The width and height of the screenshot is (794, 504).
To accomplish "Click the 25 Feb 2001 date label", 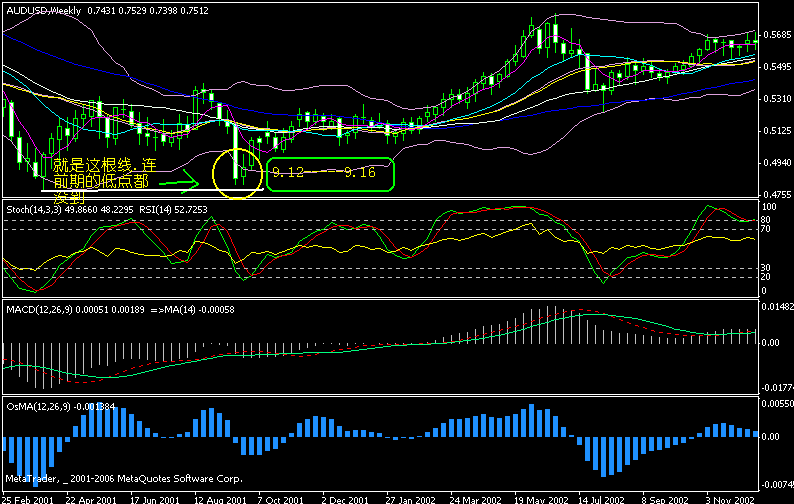I will 28,500.
